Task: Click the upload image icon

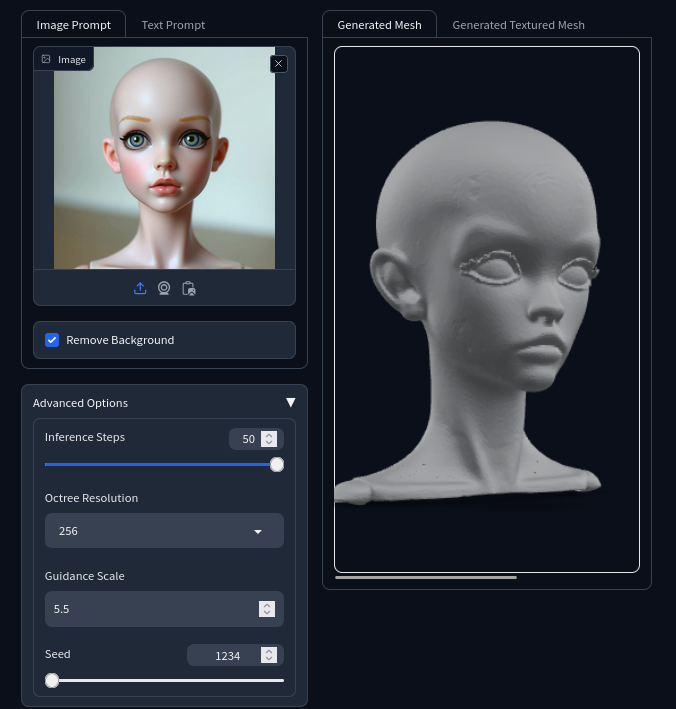Action: (x=140, y=288)
